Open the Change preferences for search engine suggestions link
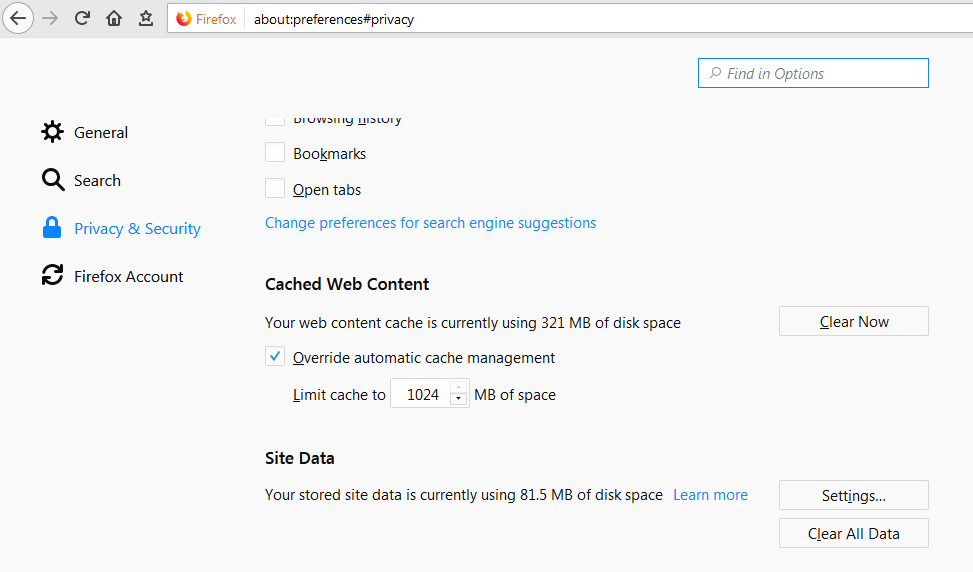The image size is (973, 572). [x=431, y=223]
